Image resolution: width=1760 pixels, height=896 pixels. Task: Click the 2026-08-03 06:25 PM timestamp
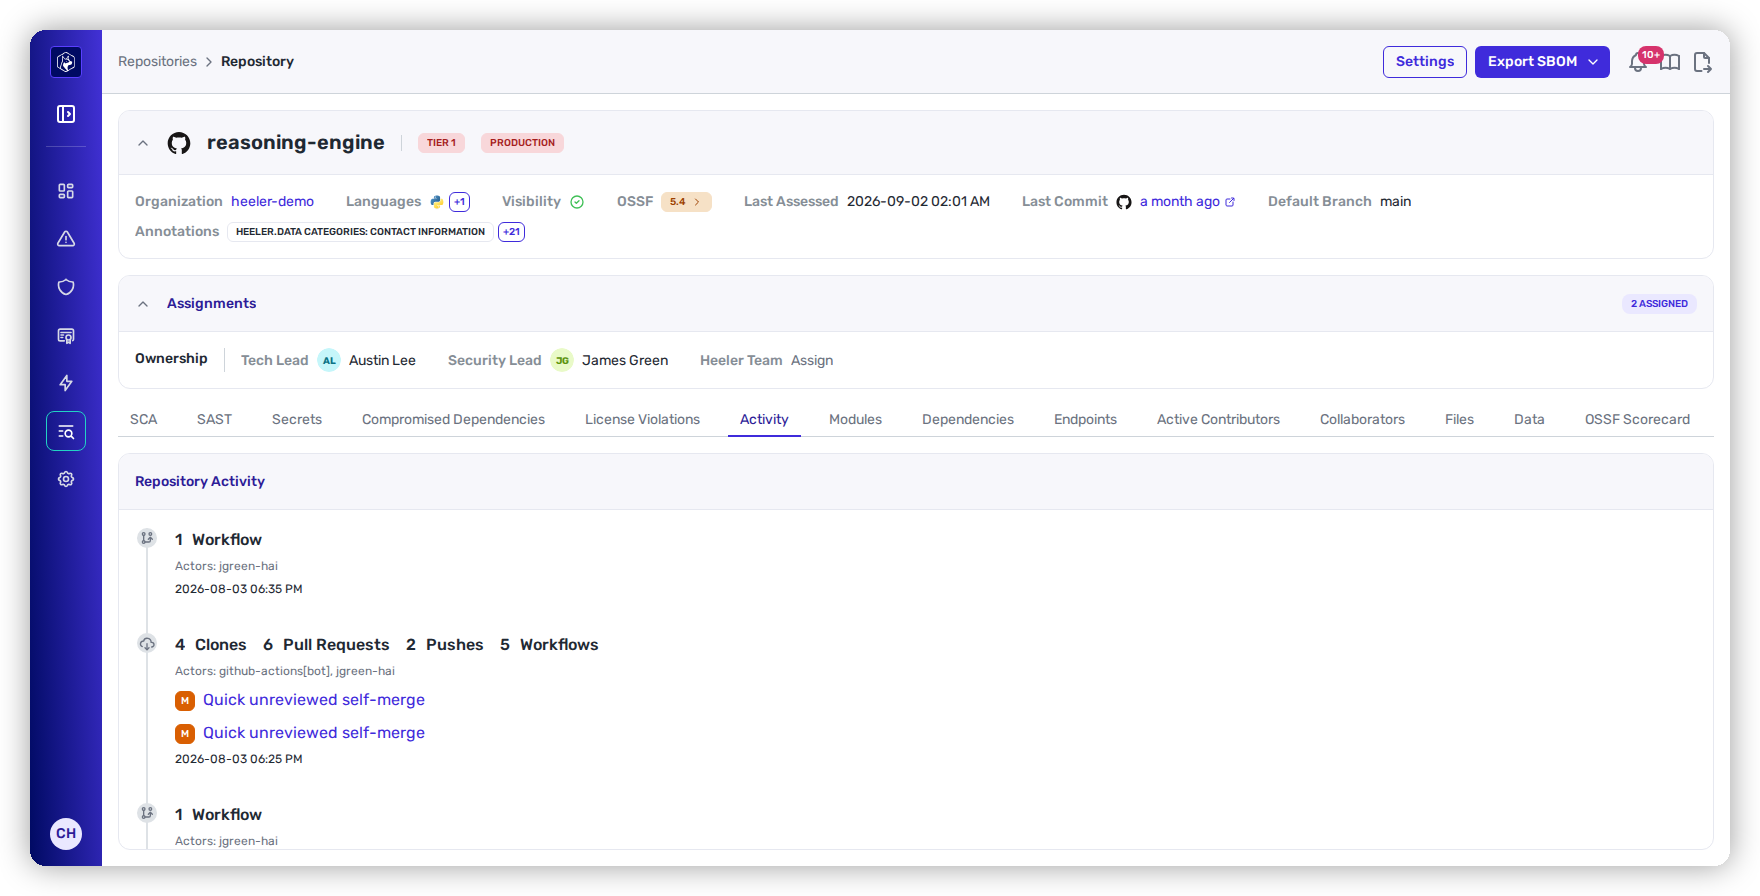(239, 759)
